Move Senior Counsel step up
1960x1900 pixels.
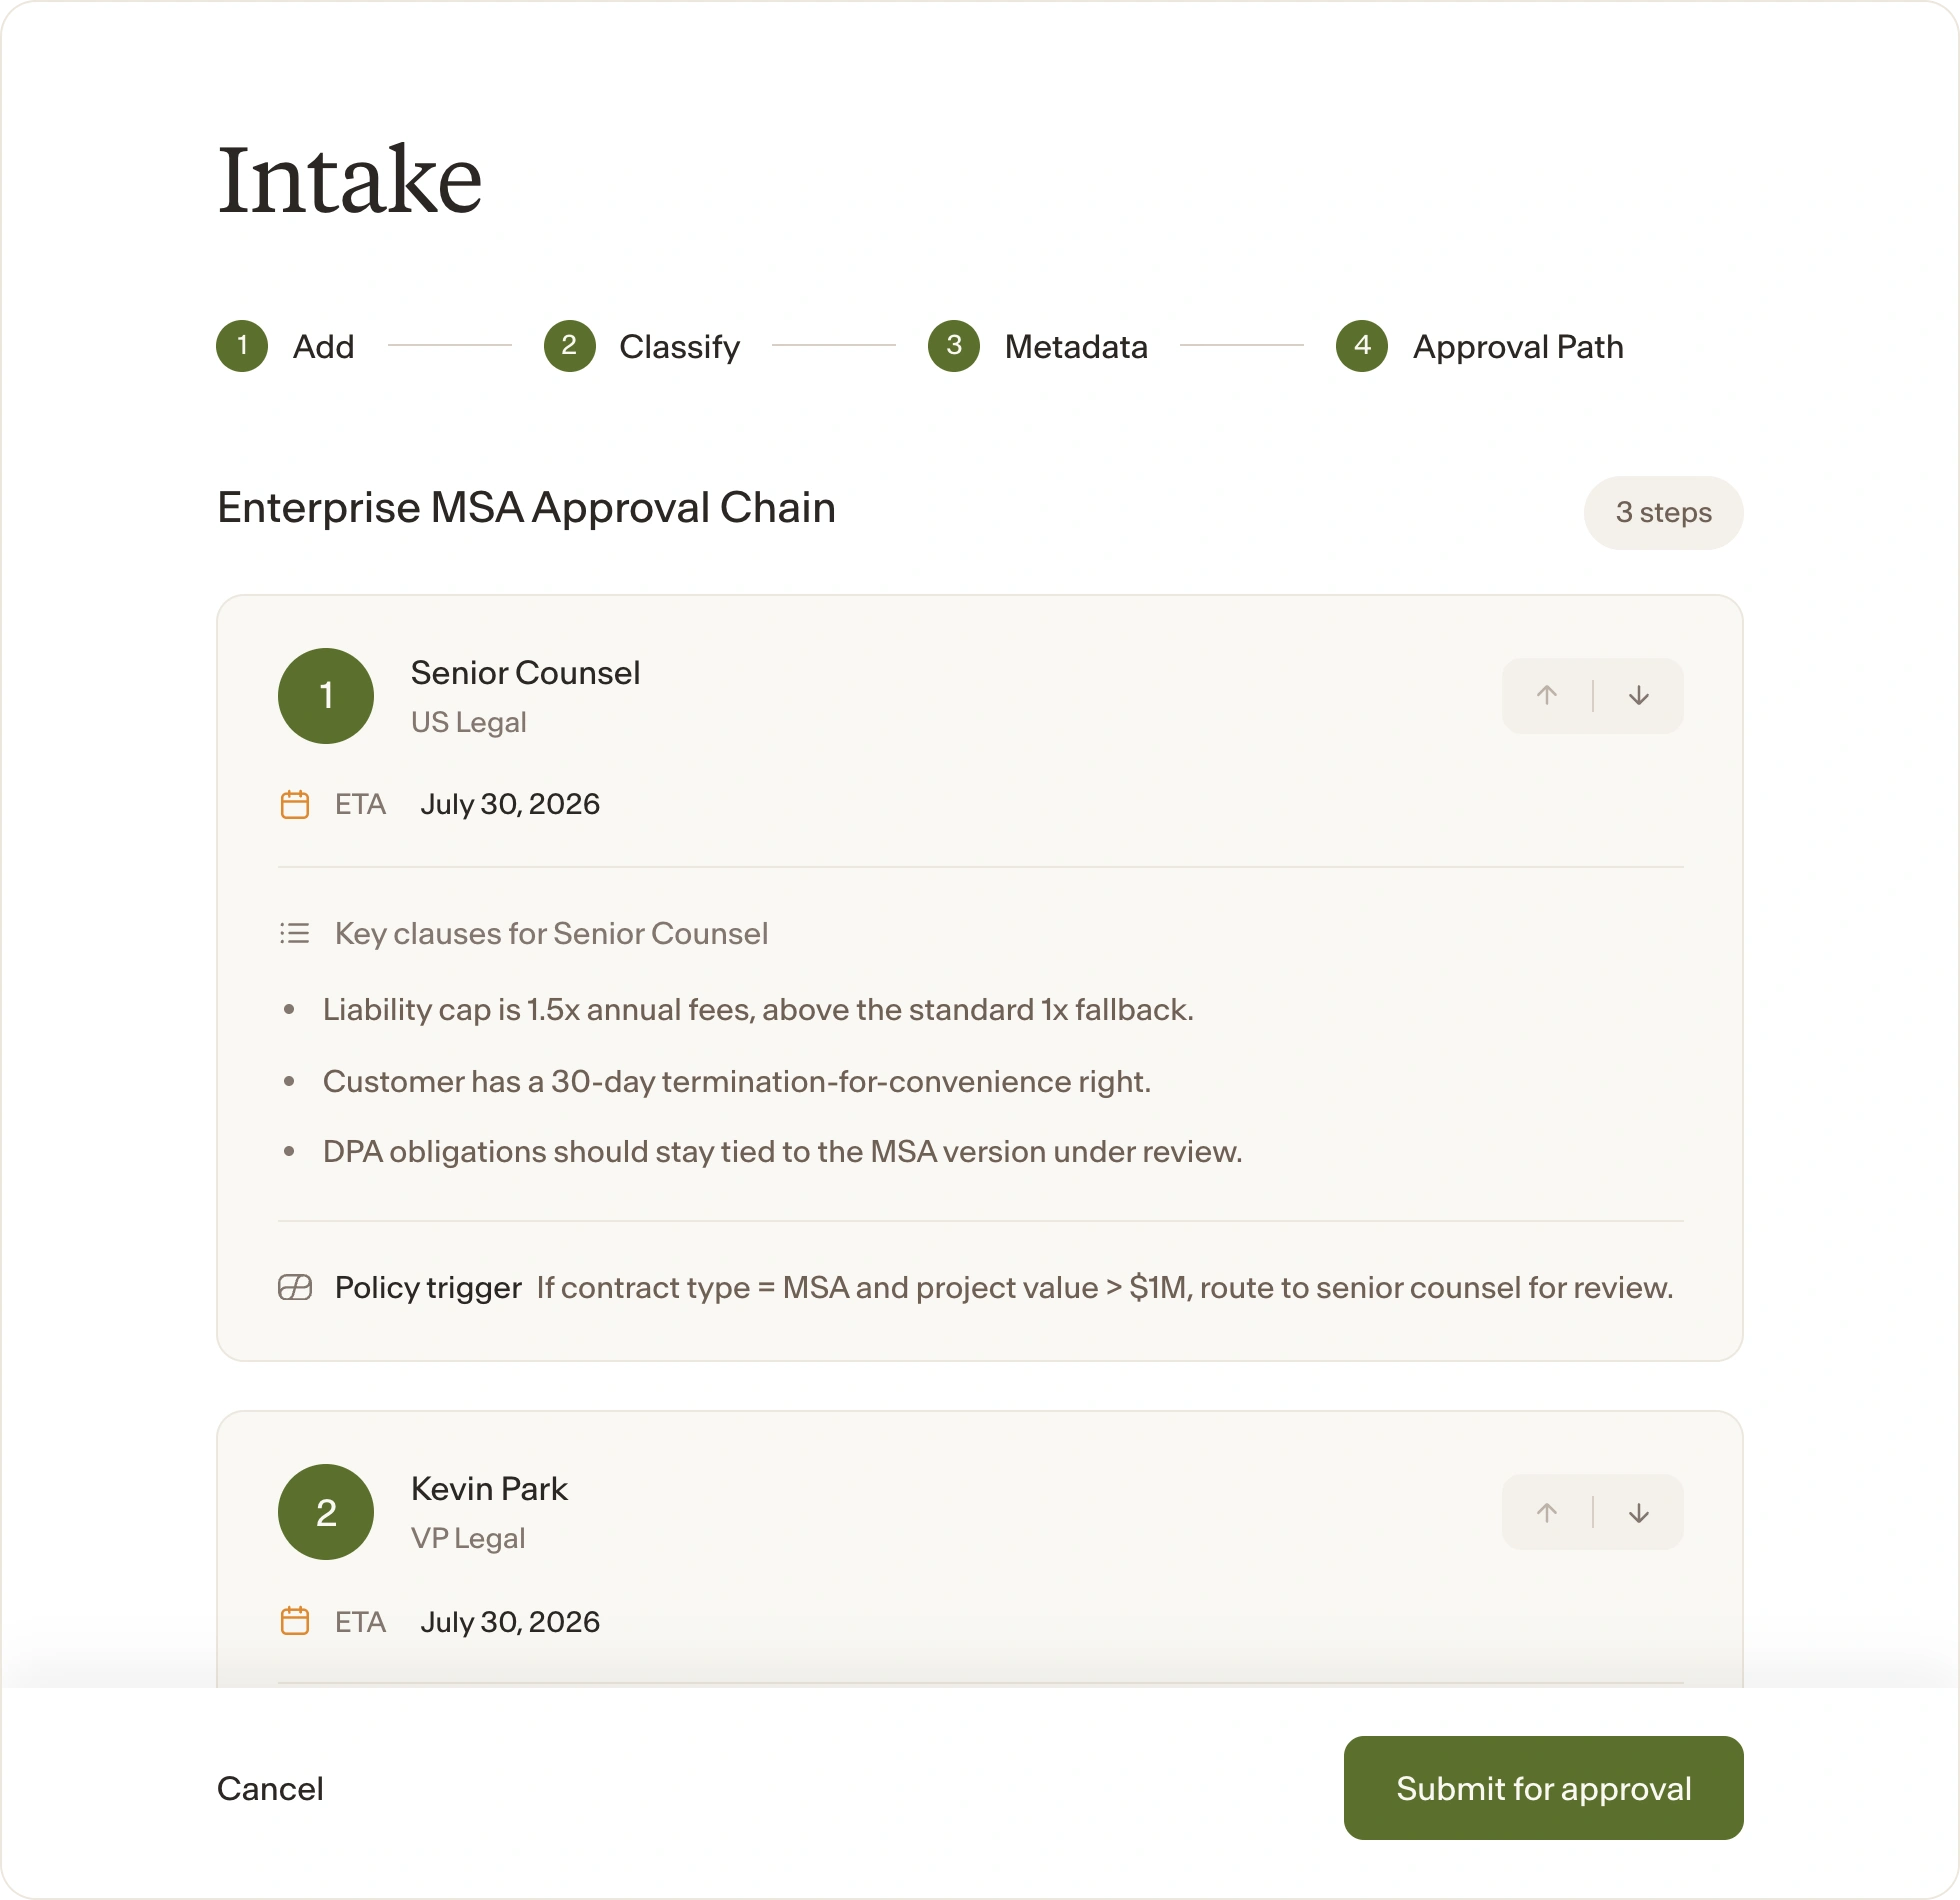coord(1547,696)
